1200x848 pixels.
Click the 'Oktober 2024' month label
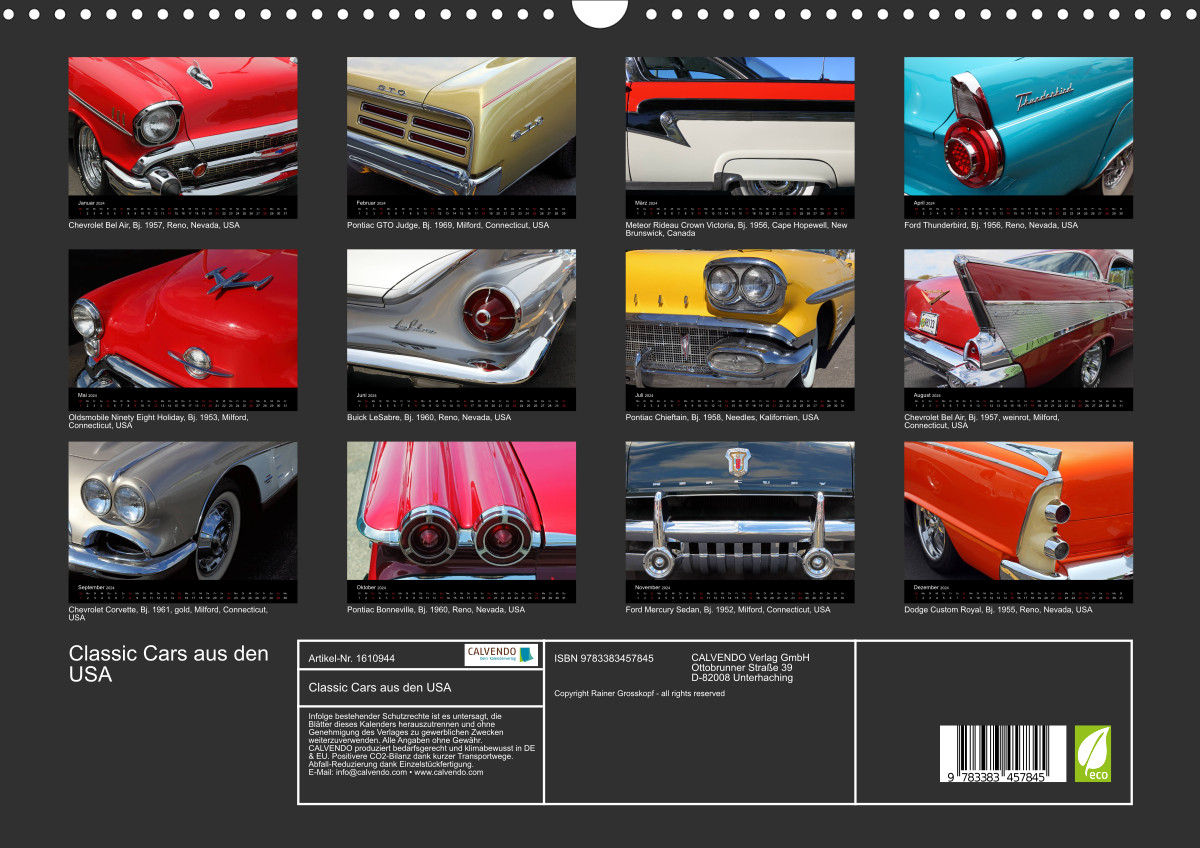(371, 587)
